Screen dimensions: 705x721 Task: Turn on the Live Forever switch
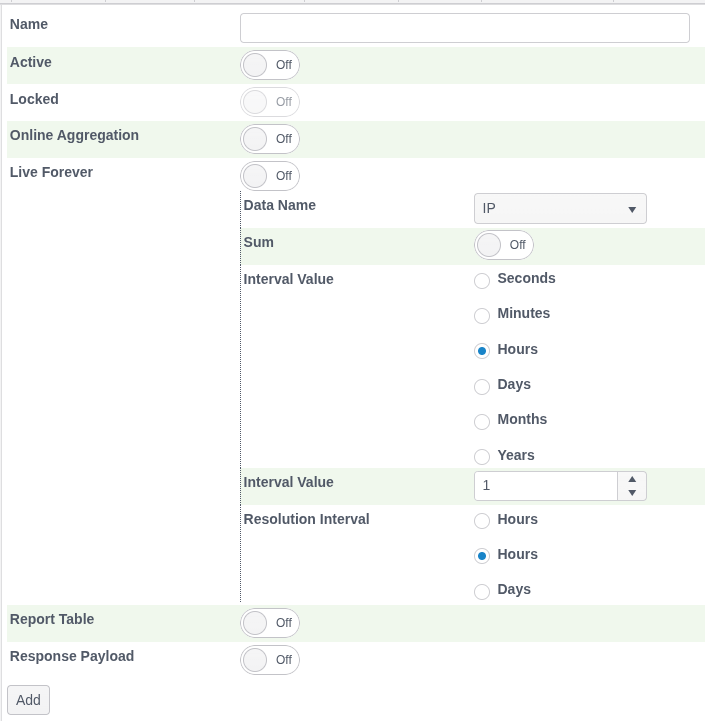[x=270, y=176]
